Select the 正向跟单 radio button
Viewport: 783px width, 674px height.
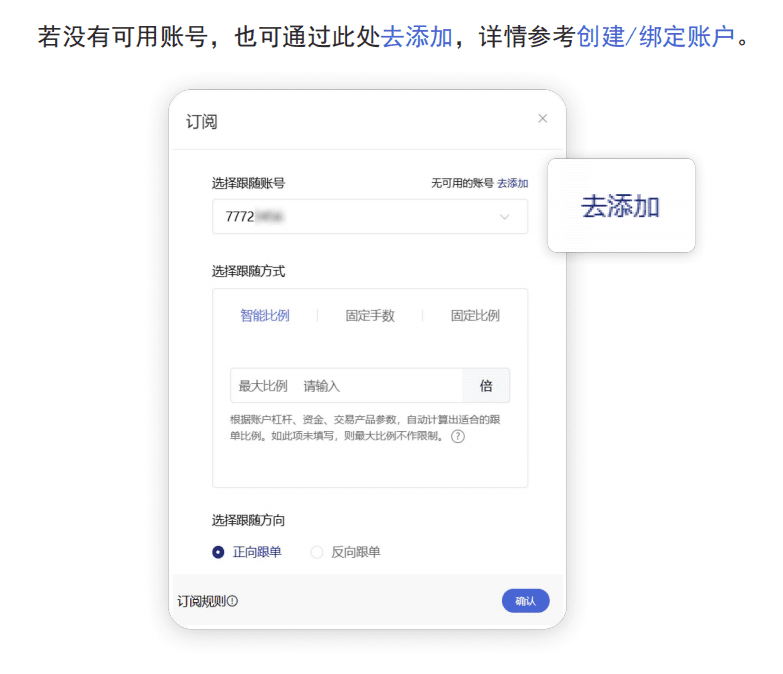point(218,552)
